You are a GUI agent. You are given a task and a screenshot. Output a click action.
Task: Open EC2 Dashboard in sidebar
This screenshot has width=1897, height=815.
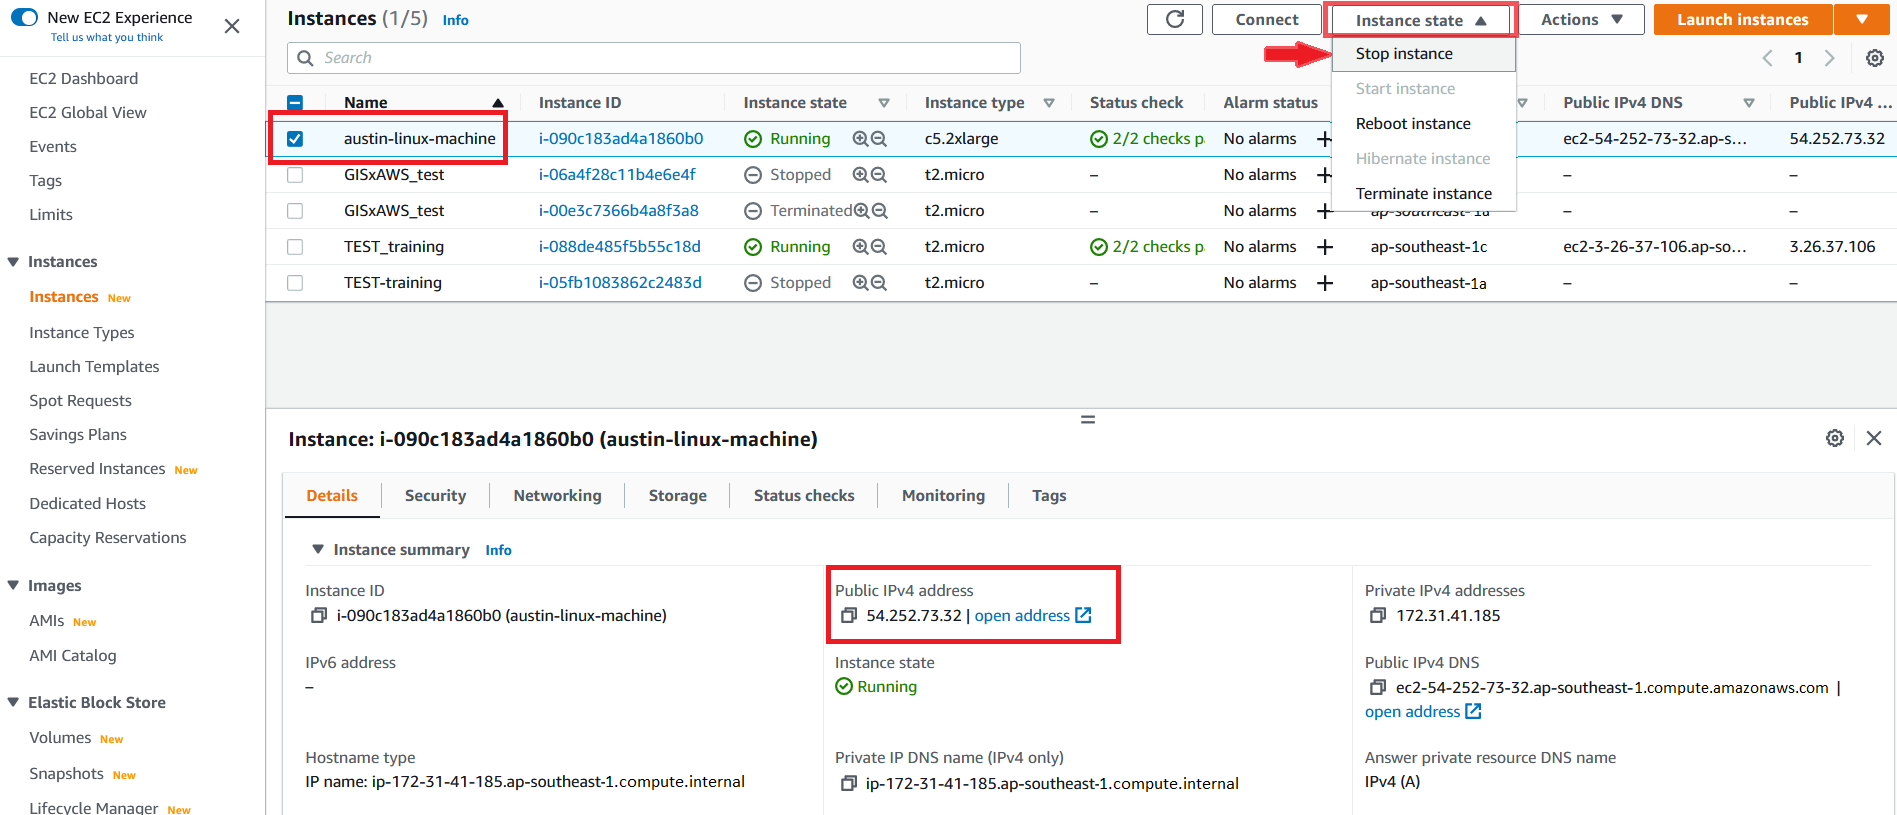pyautogui.click(x=84, y=79)
